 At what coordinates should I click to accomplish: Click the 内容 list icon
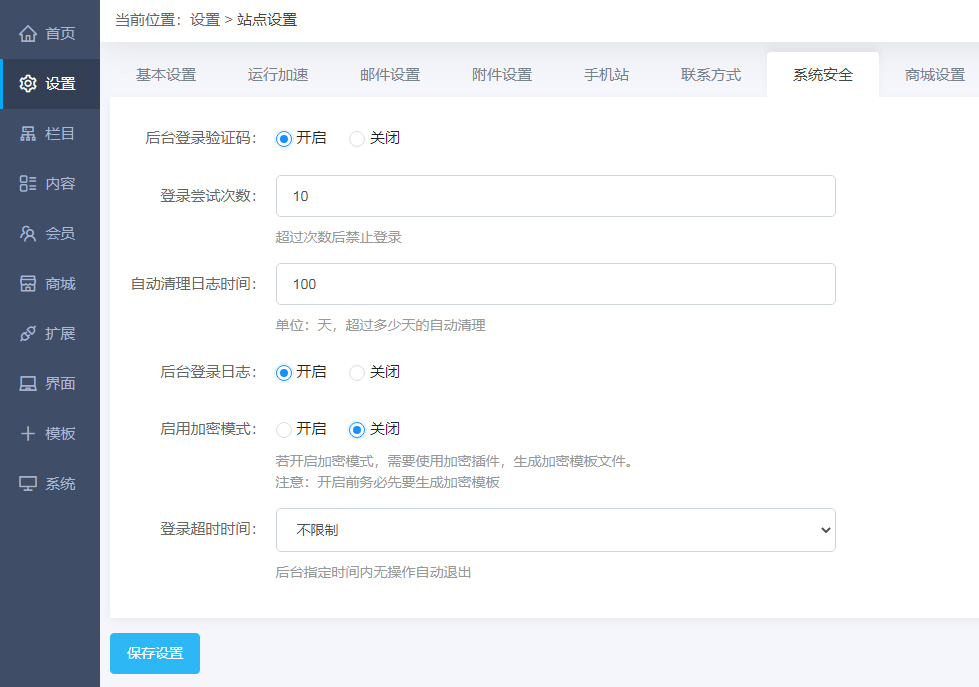[x=28, y=184]
